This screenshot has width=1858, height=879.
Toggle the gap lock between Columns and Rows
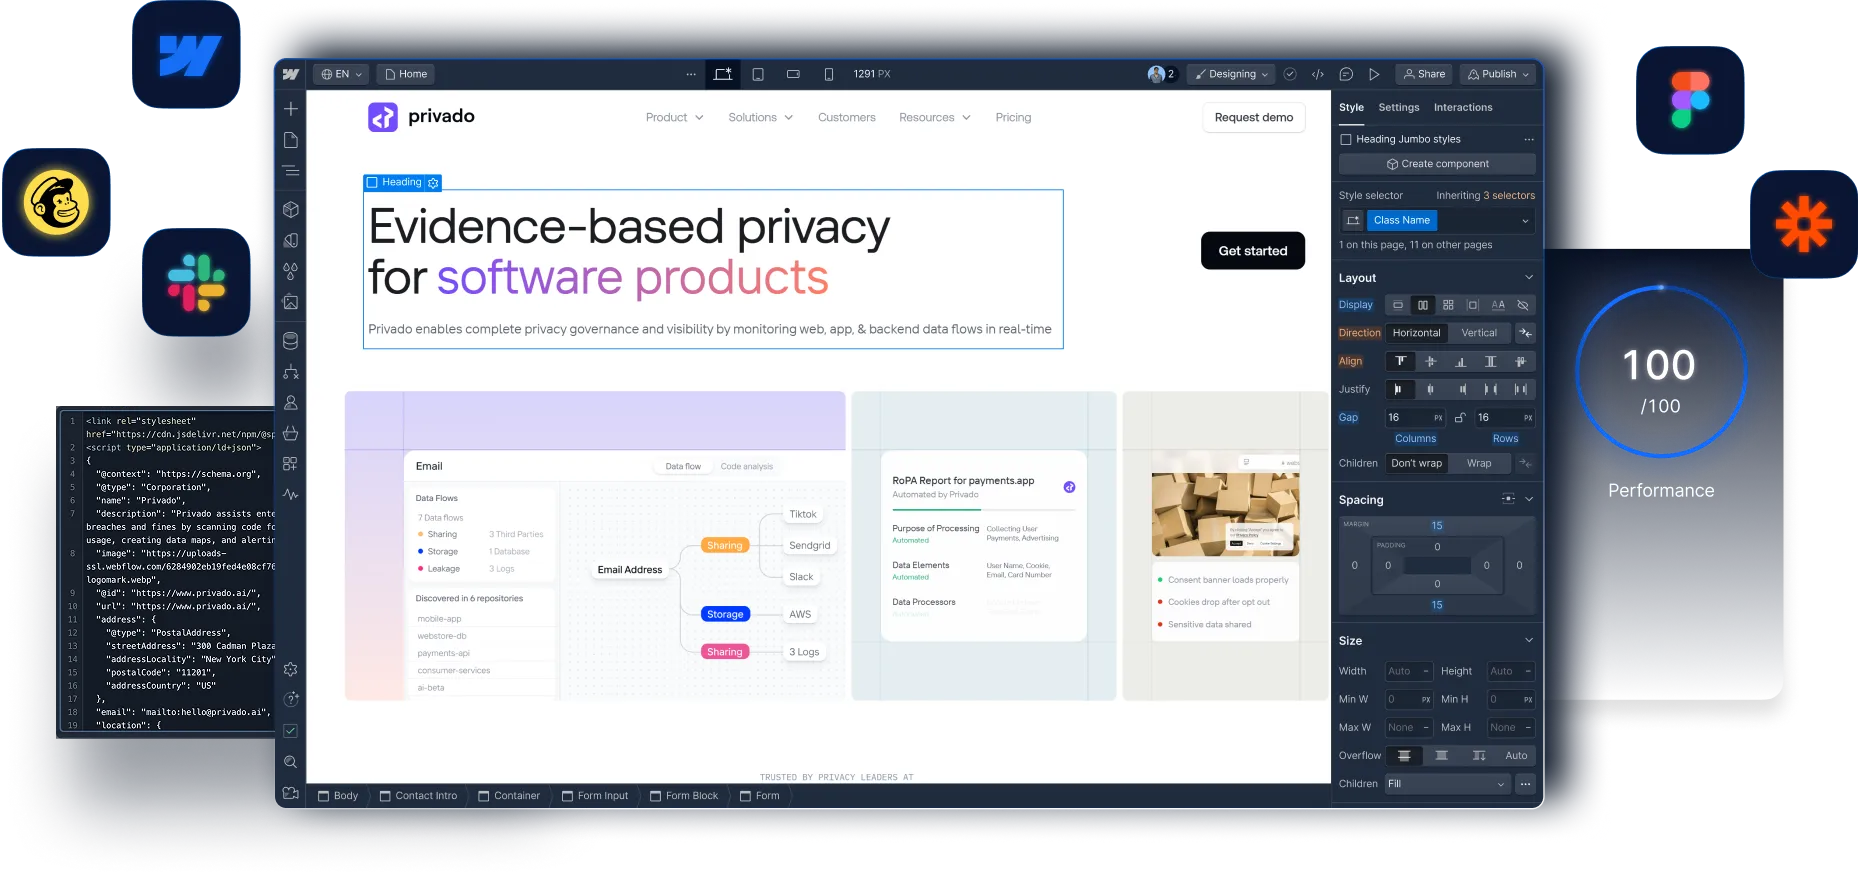tap(1460, 418)
